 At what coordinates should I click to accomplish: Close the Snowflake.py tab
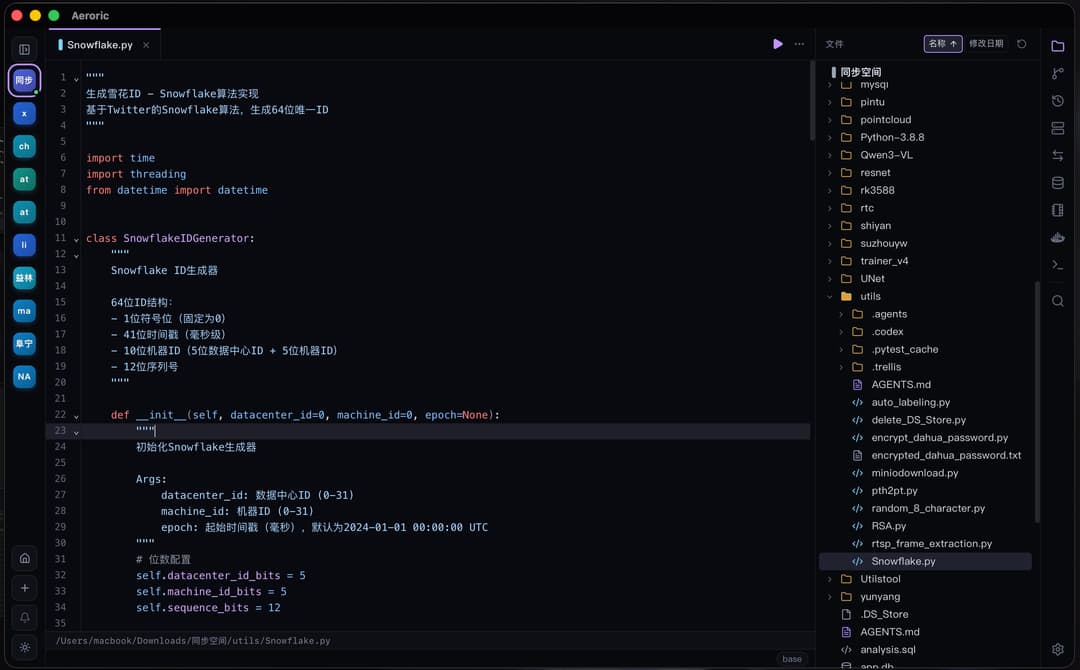(146, 45)
